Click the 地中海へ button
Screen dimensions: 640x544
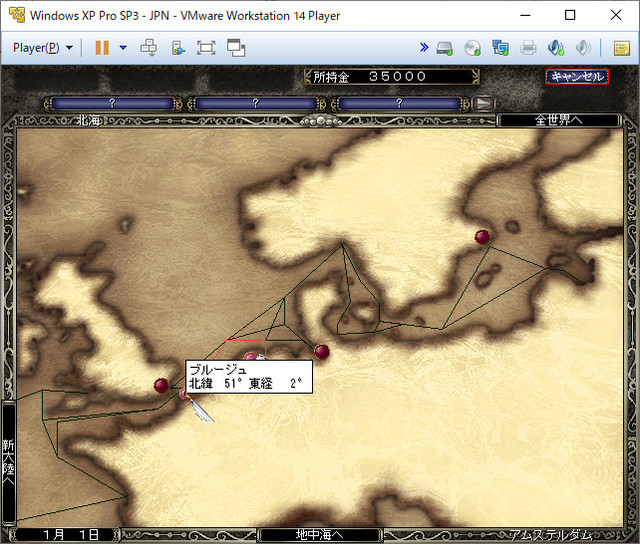(x=320, y=534)
